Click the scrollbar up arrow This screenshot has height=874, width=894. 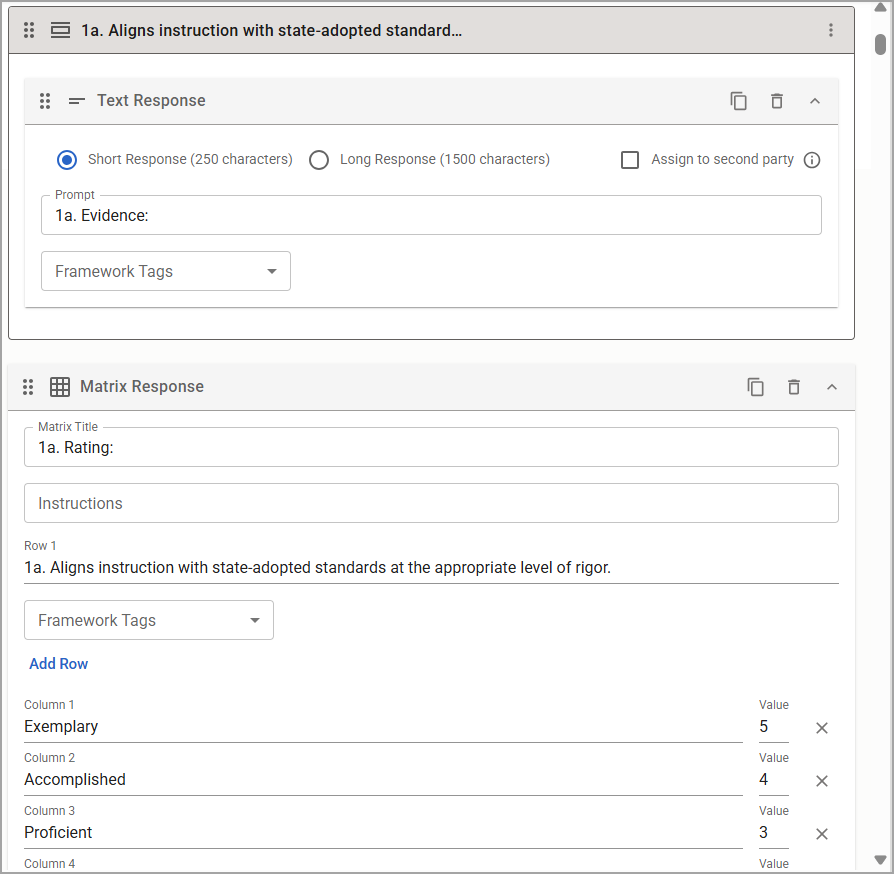click(x=881, y=7)
